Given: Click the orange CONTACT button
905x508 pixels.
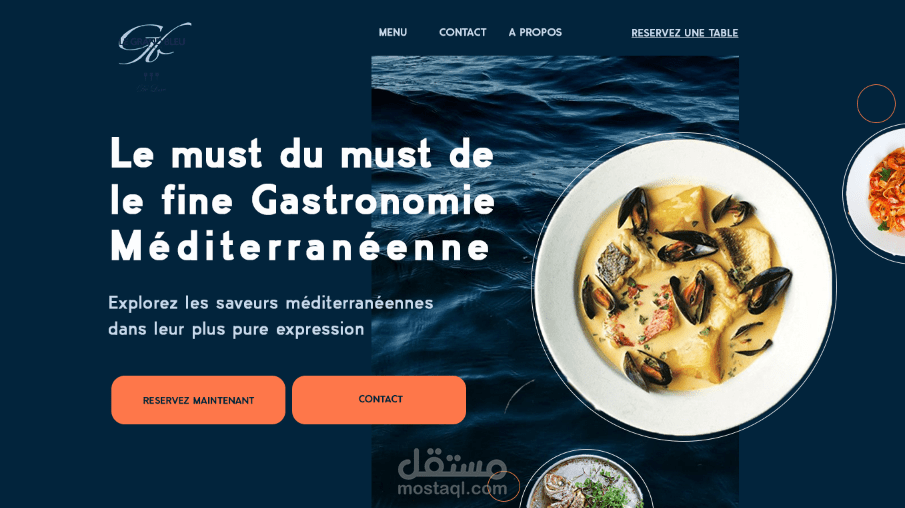Looking at the screenshot, I should 379,399.
